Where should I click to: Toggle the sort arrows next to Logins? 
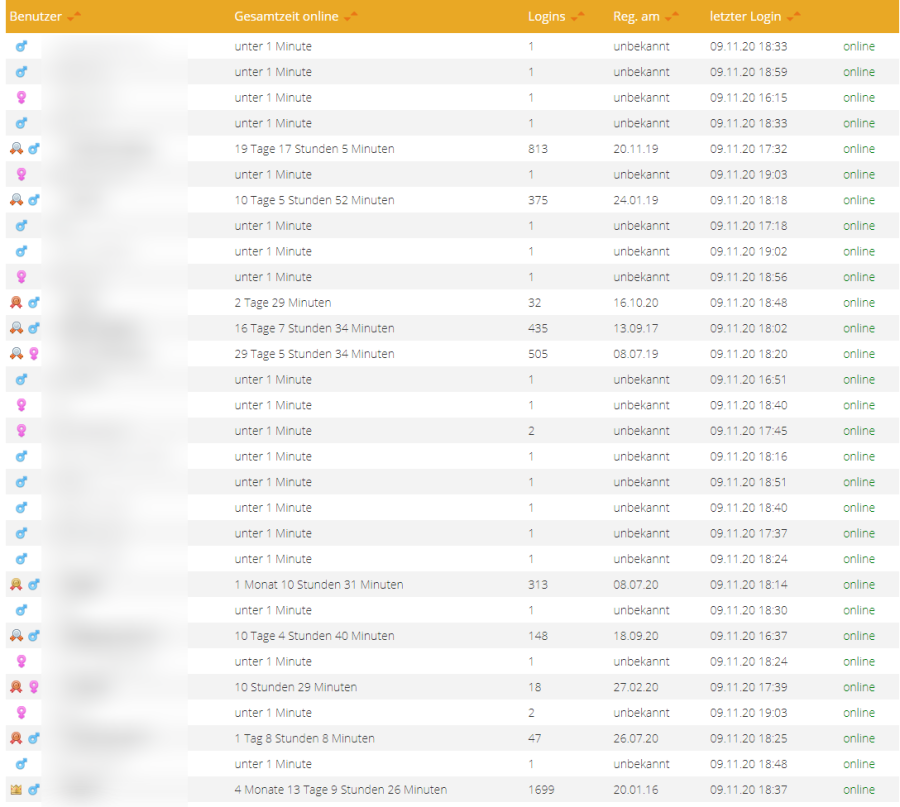[x=576, y=17]
